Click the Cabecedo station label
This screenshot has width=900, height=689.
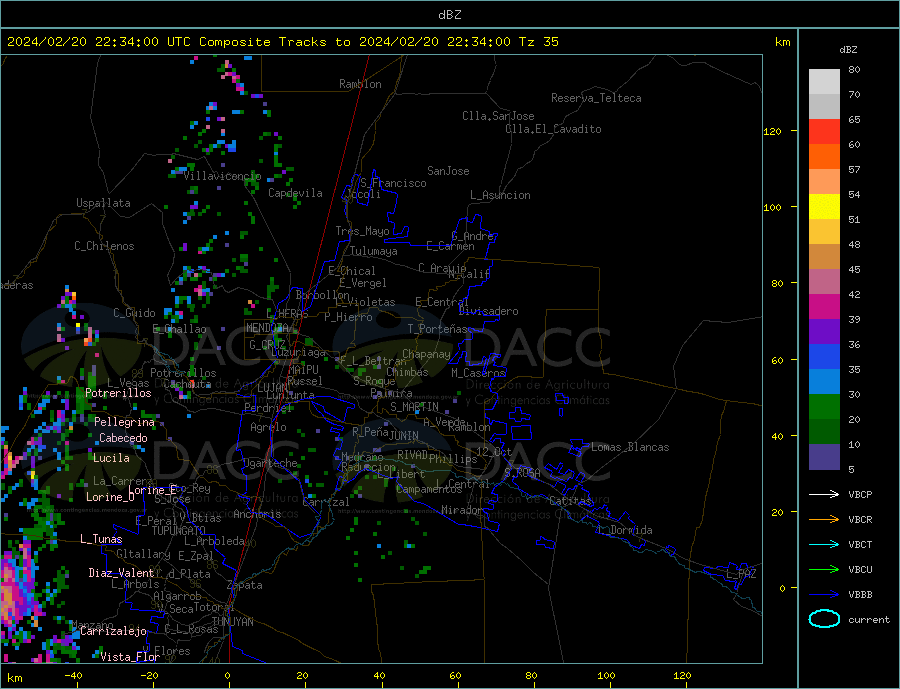[123, 438]
